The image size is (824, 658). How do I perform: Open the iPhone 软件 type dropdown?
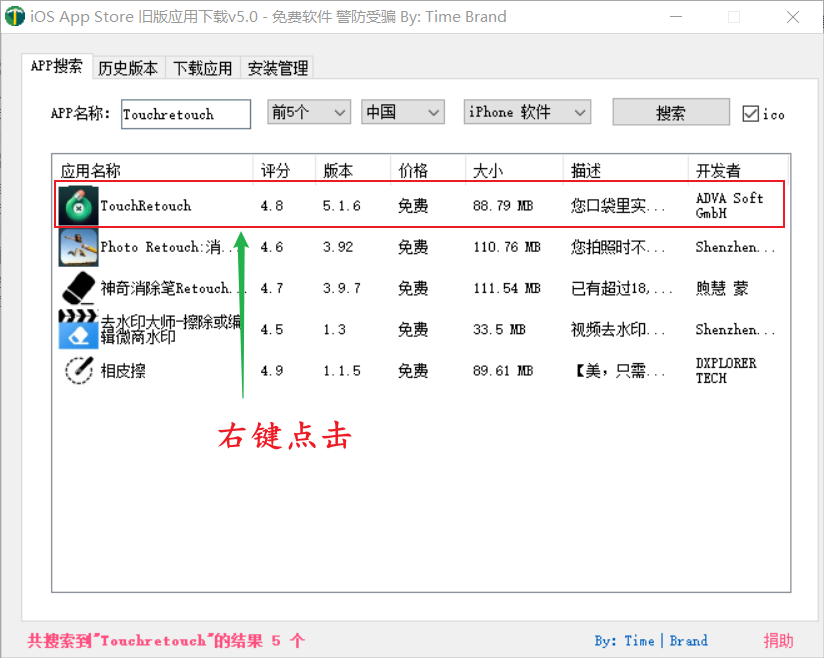point(527,112)
